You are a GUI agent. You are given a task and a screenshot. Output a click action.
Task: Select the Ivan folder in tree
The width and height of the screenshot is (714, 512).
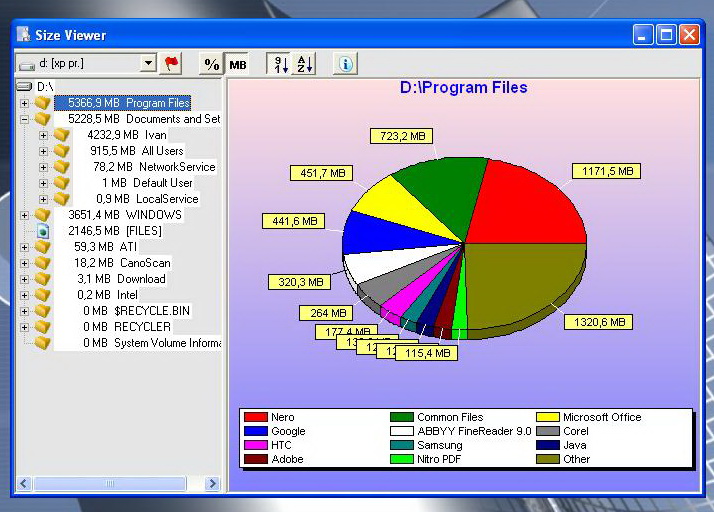coord(154,135)
